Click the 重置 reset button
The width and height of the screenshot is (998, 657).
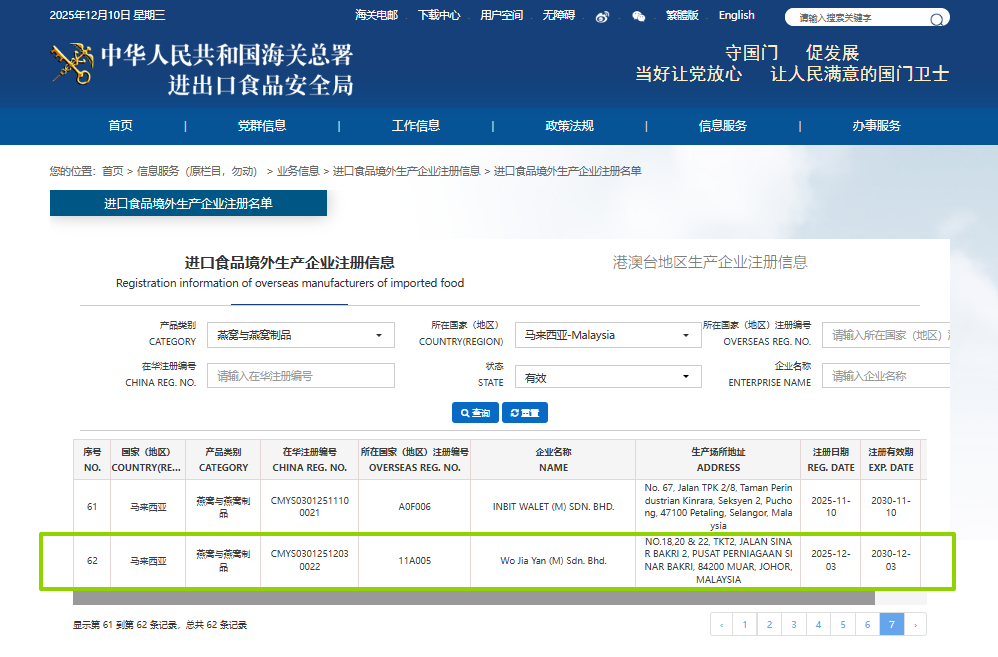(x=525, y=413)
